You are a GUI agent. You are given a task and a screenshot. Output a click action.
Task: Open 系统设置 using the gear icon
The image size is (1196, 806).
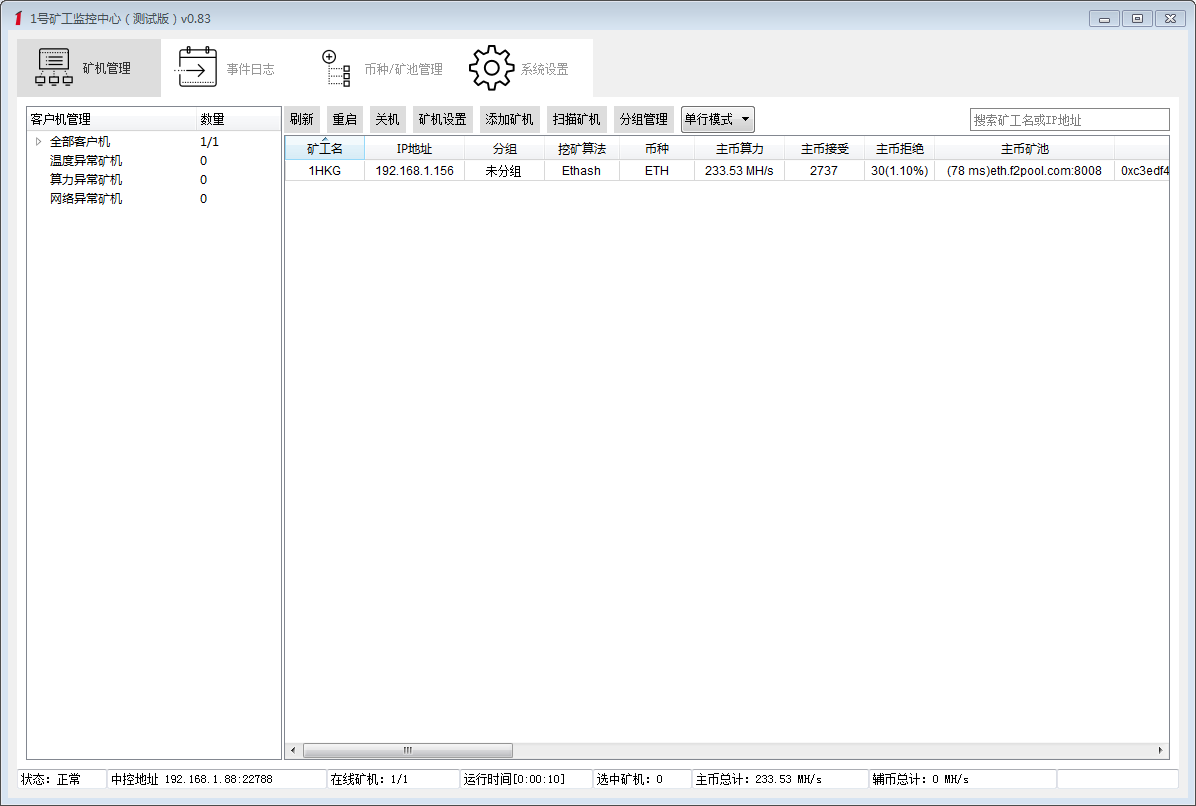[491, 66]
